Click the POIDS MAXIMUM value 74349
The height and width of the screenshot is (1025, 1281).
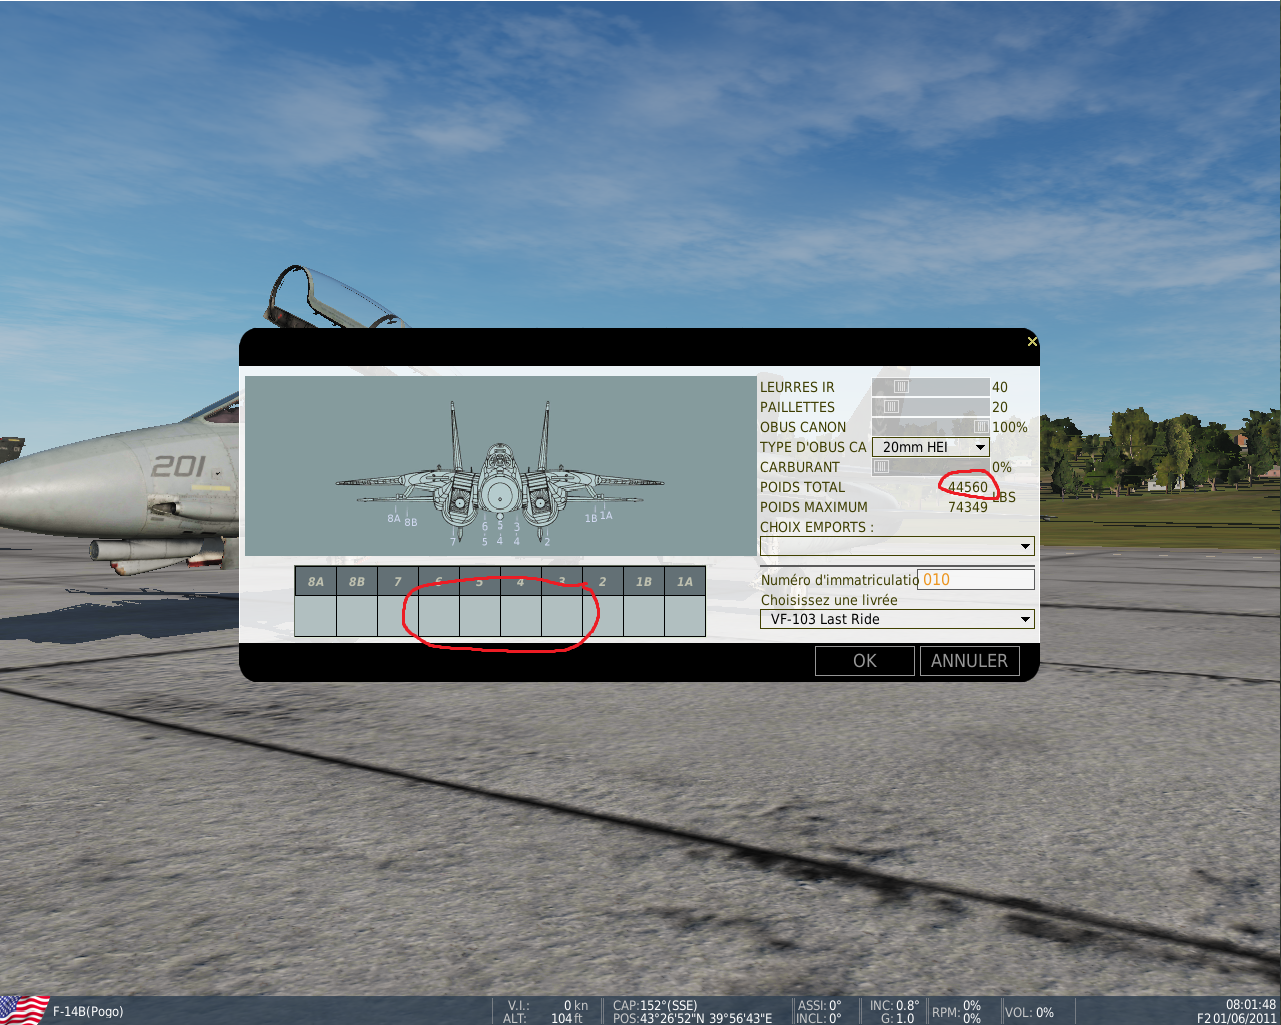(x=968, y=507)
